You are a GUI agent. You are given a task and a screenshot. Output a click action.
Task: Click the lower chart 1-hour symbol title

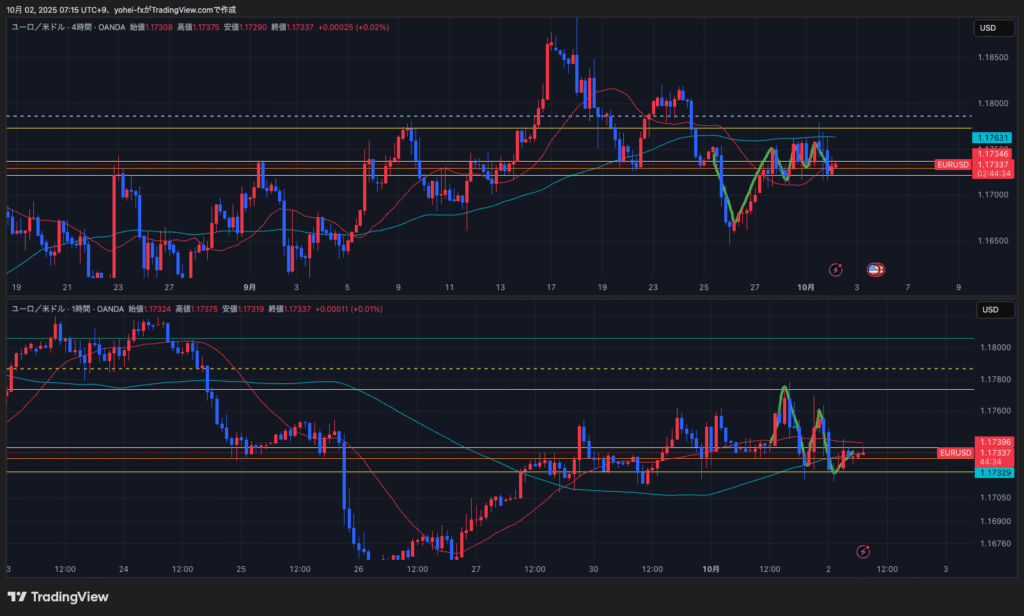[x=68, y=309]
